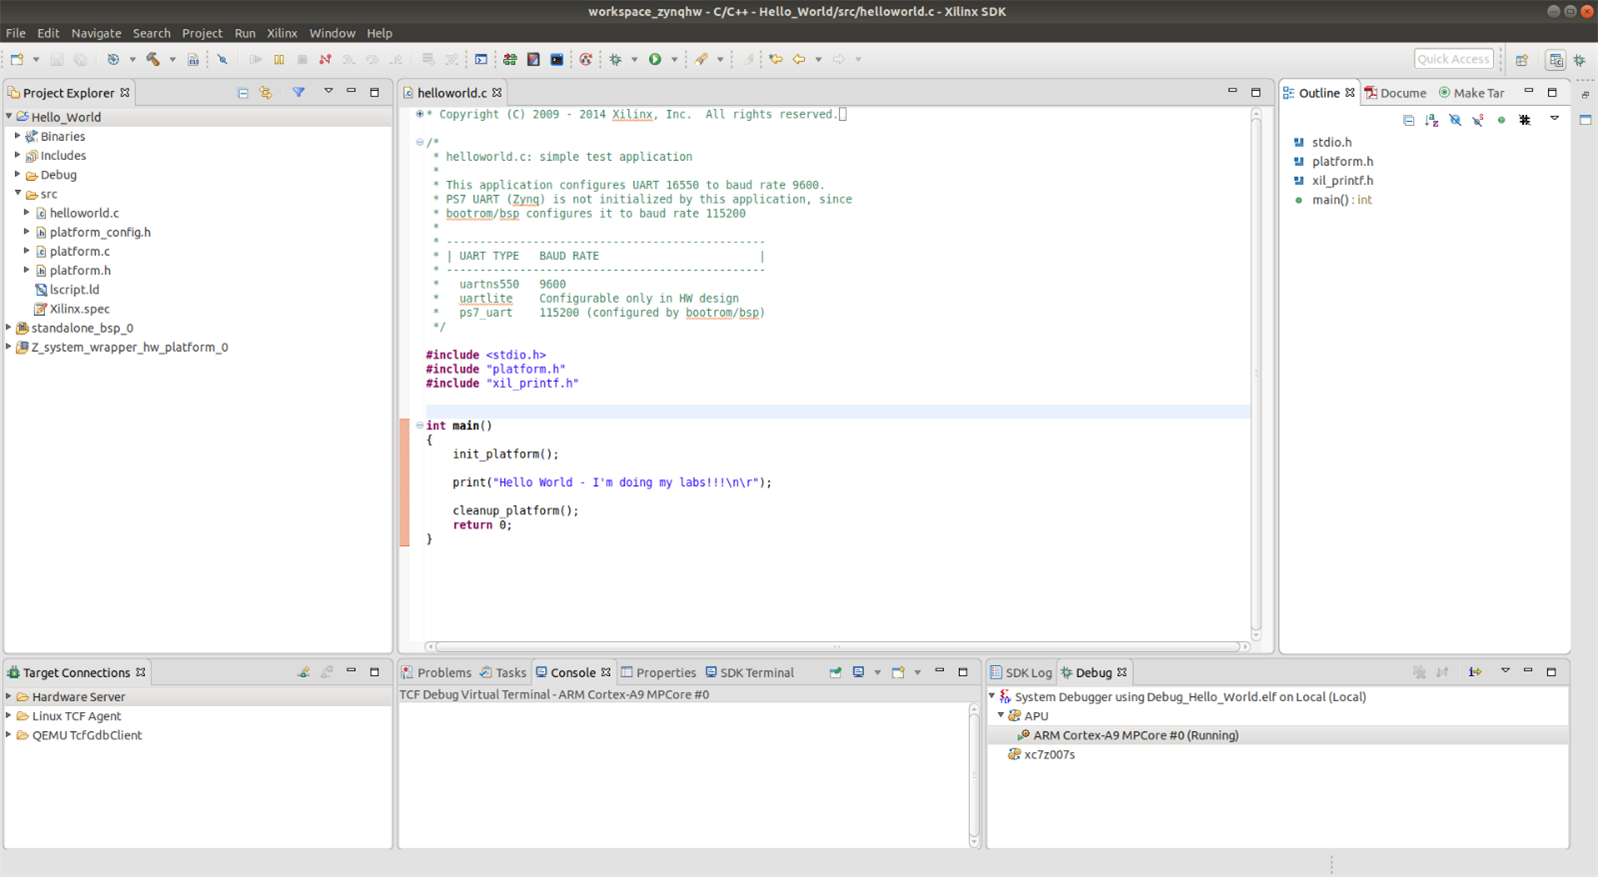The height and width of the screenshot is (877, 1598).
Task: Click the Quick Access search field
Action: tap(1453, 59)
